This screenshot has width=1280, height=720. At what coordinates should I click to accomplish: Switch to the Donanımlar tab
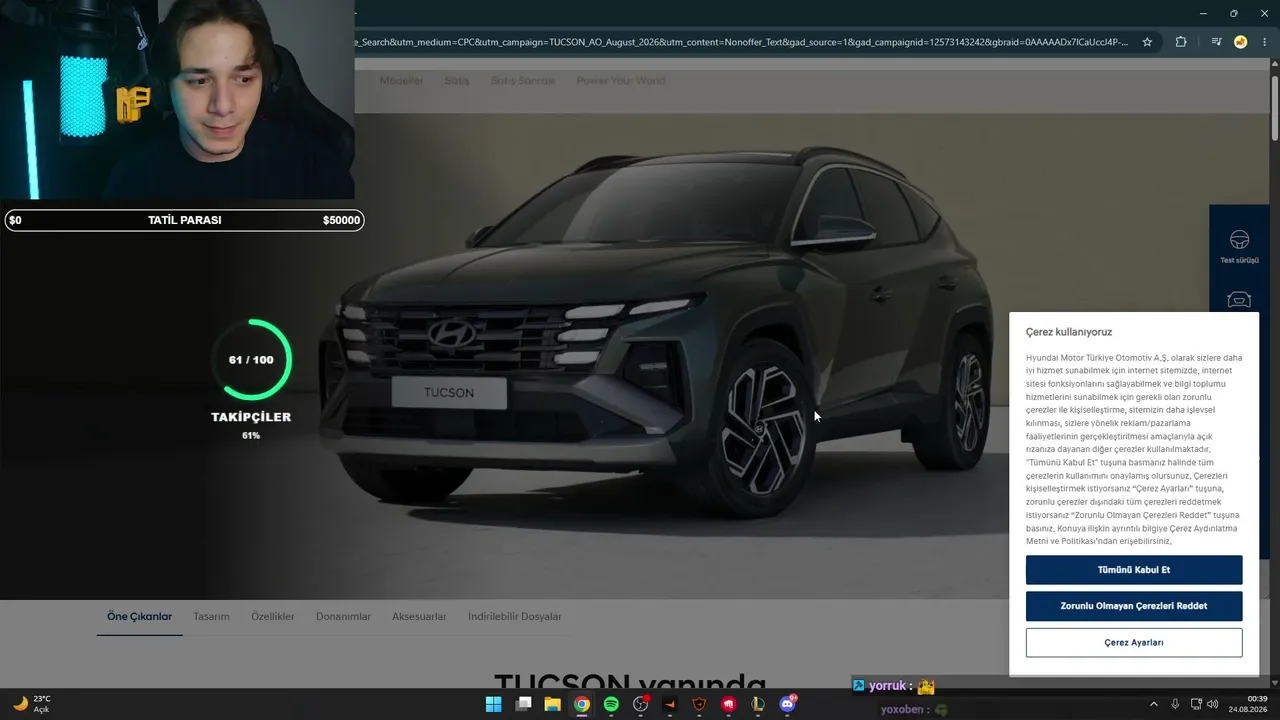tap(343, 617)
